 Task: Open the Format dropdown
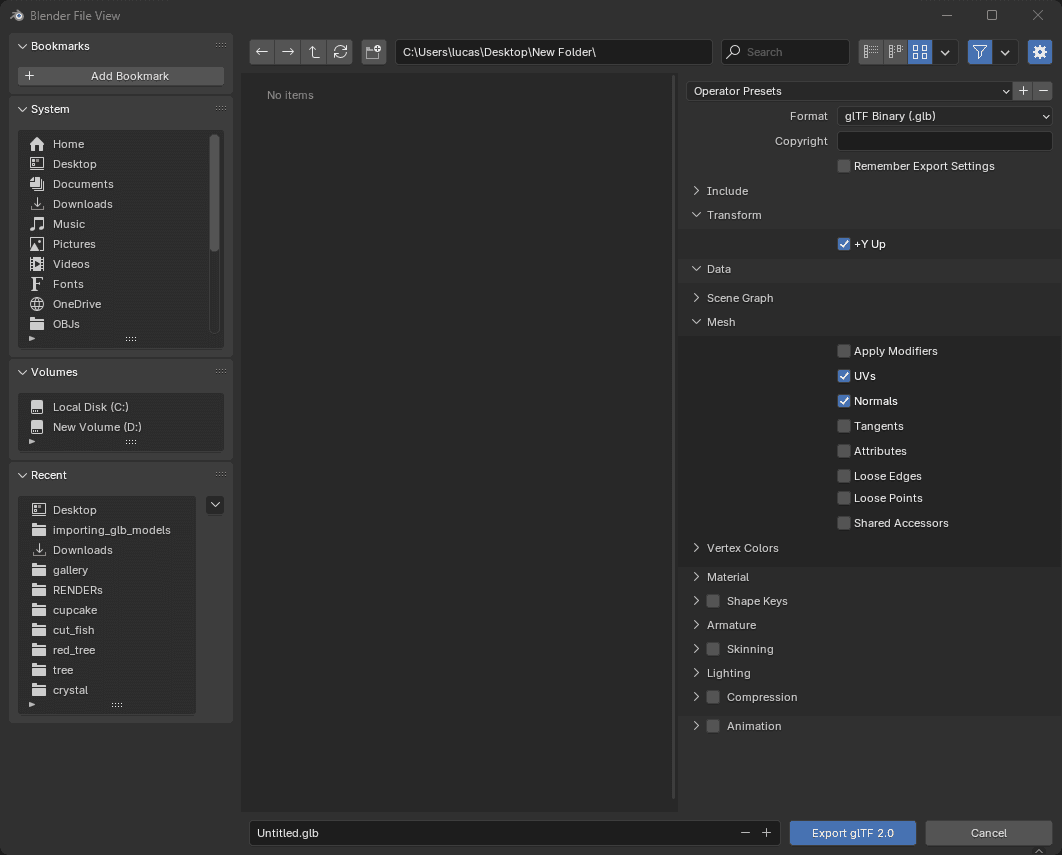[943, 116]
